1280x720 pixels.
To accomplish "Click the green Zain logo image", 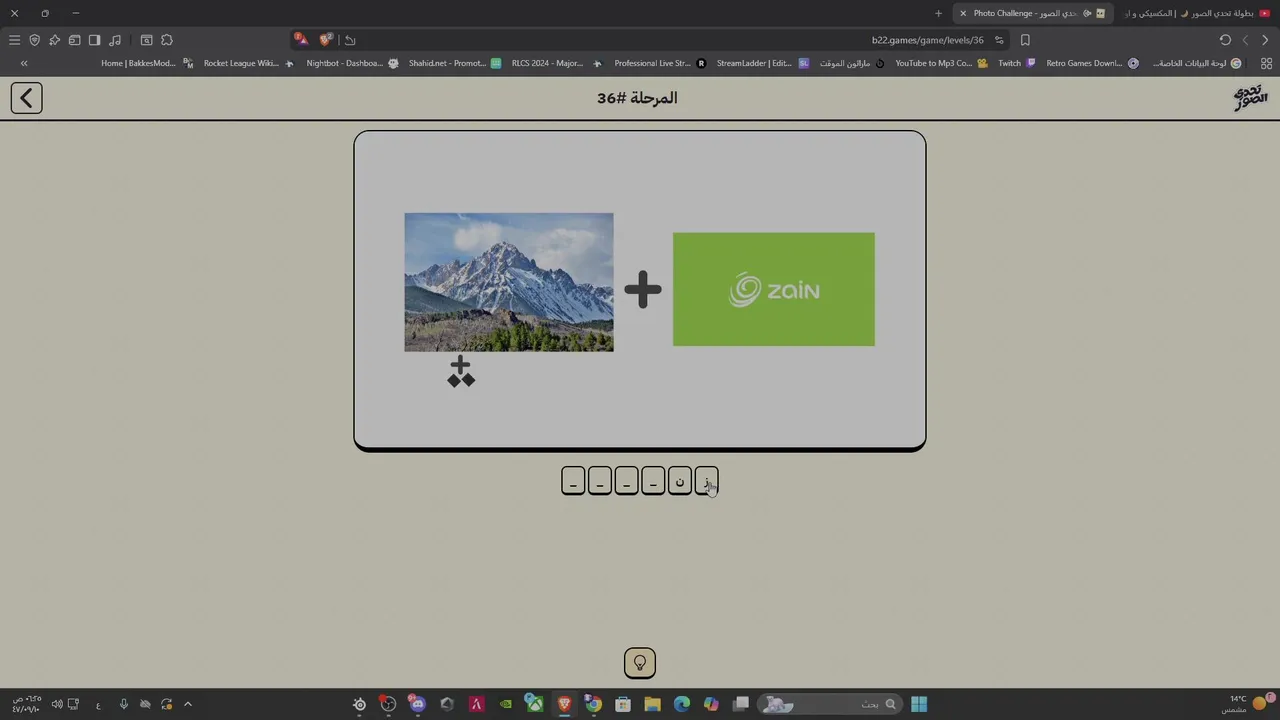I will (x=774, y=290).
